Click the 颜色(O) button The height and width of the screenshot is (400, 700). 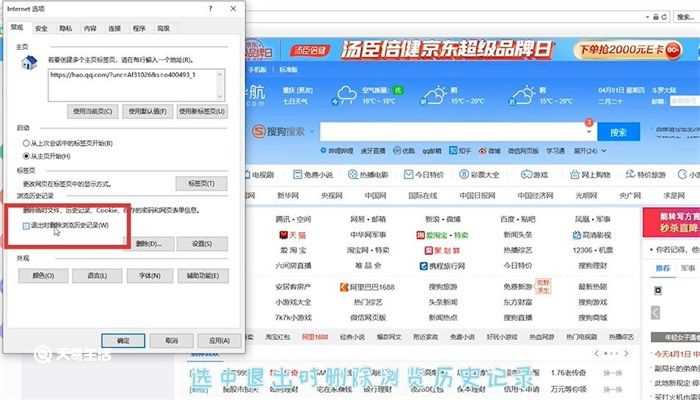pyautogui.click(x=43, y=275)
